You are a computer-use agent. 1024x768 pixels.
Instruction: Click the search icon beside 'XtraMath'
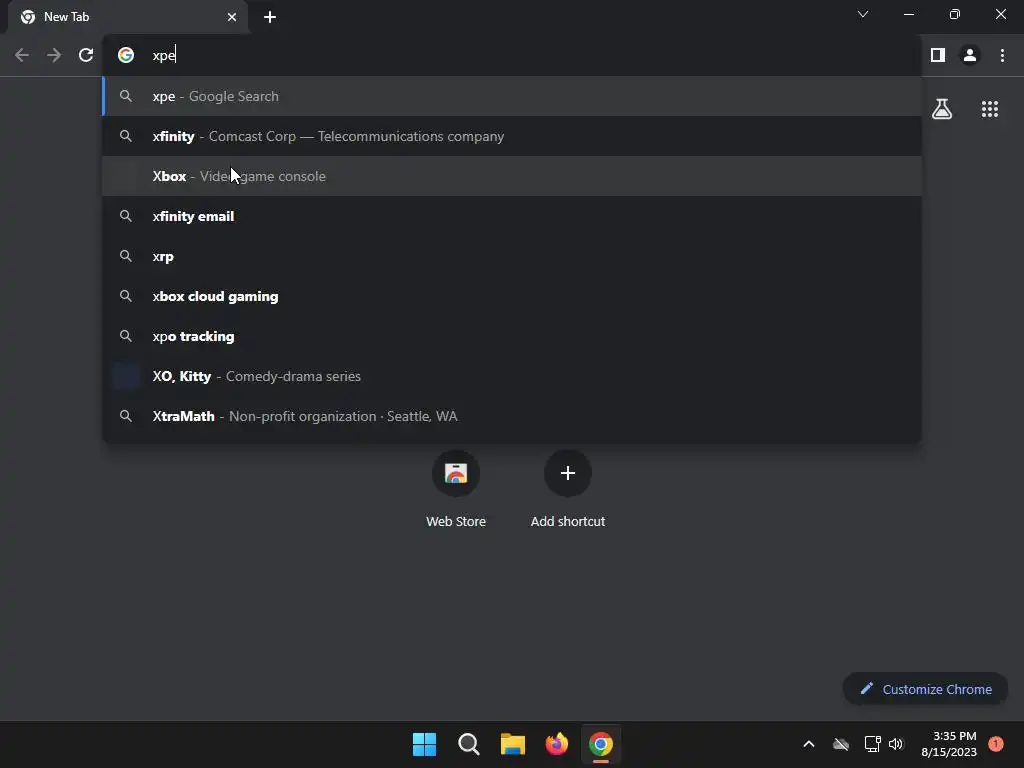(126, 416)
